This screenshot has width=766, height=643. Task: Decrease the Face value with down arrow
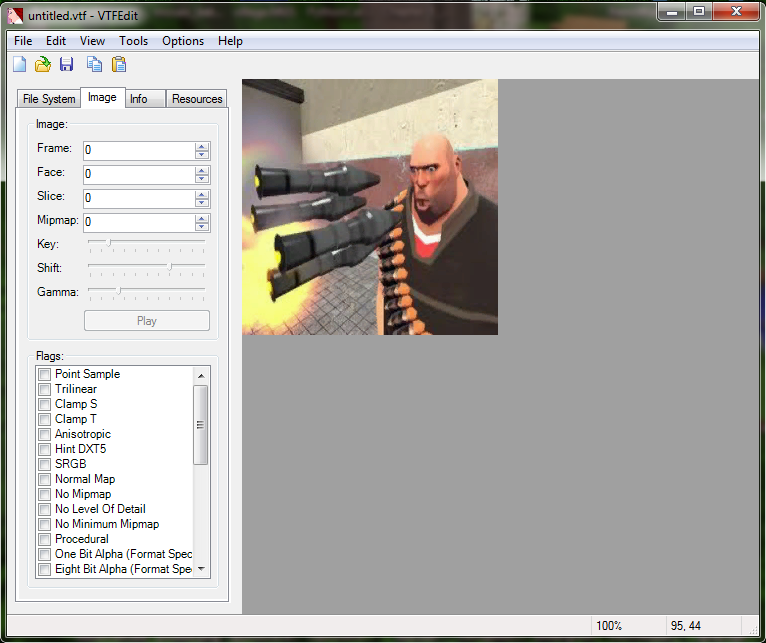pyautogui.click(x=202, y=179)
